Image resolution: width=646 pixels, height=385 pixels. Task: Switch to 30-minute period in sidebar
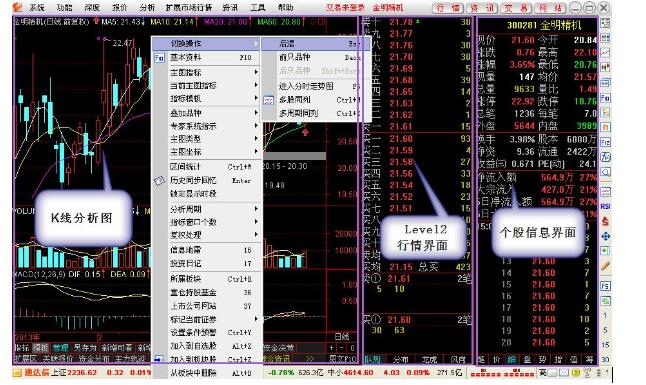605,359
